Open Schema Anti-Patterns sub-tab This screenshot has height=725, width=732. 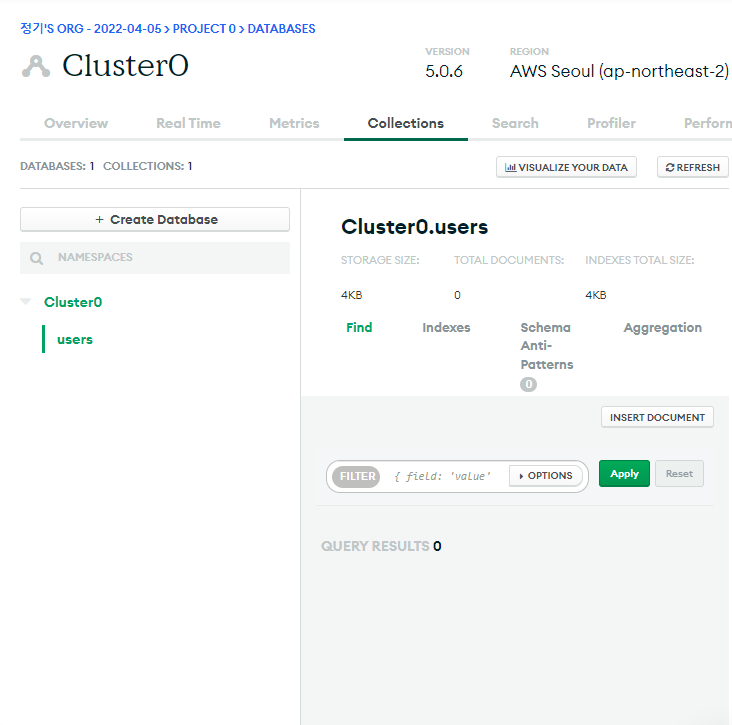(x=547, y=346)
